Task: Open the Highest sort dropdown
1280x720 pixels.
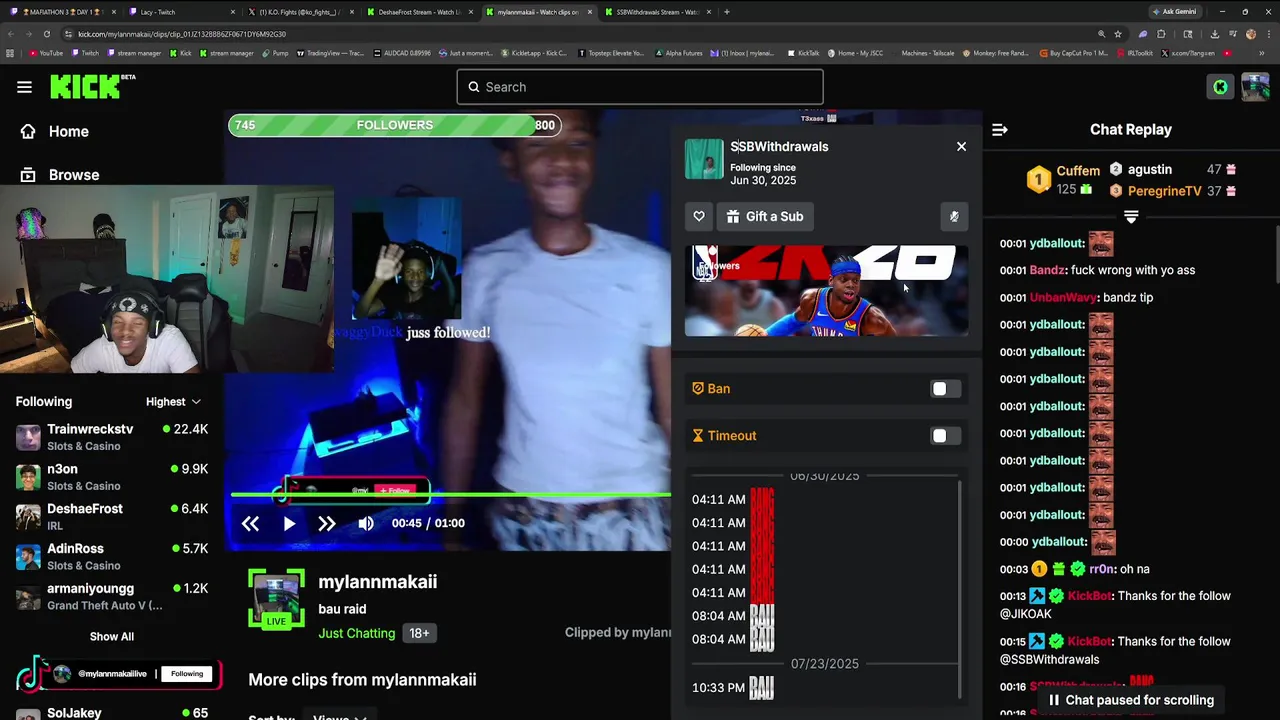Action: (x=173, y=402)
